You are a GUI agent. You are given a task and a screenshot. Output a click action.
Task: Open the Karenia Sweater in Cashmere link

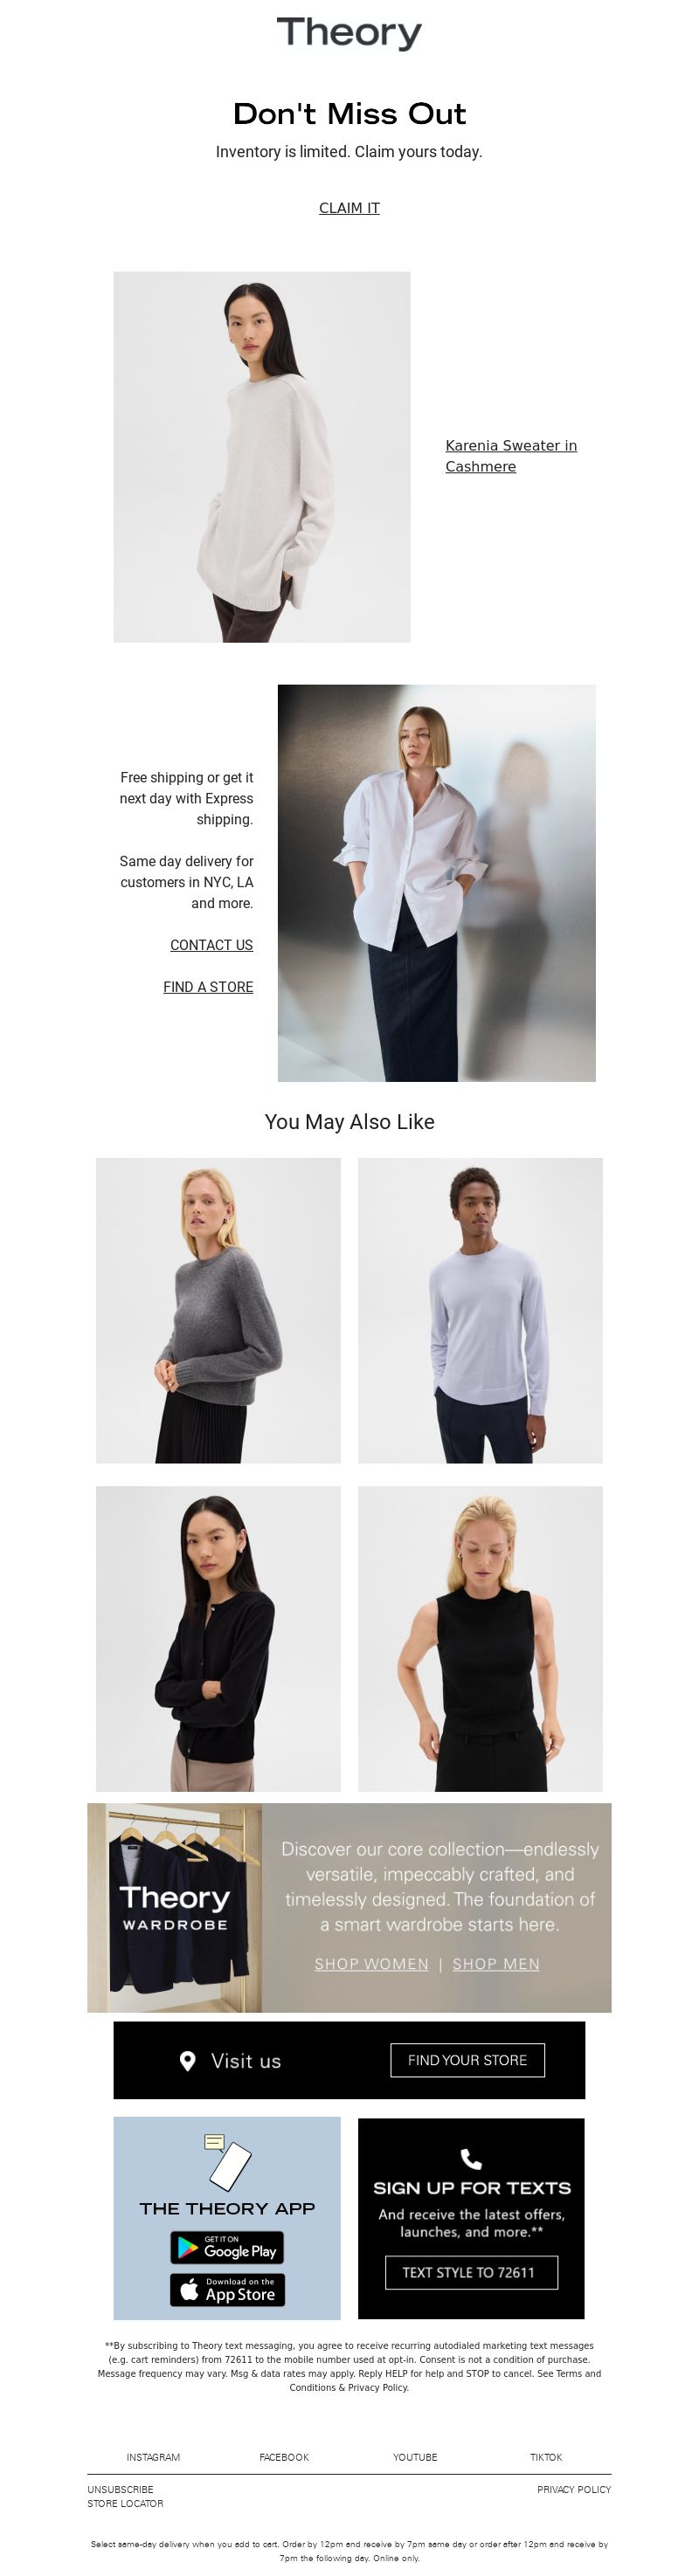coord(511,456)
